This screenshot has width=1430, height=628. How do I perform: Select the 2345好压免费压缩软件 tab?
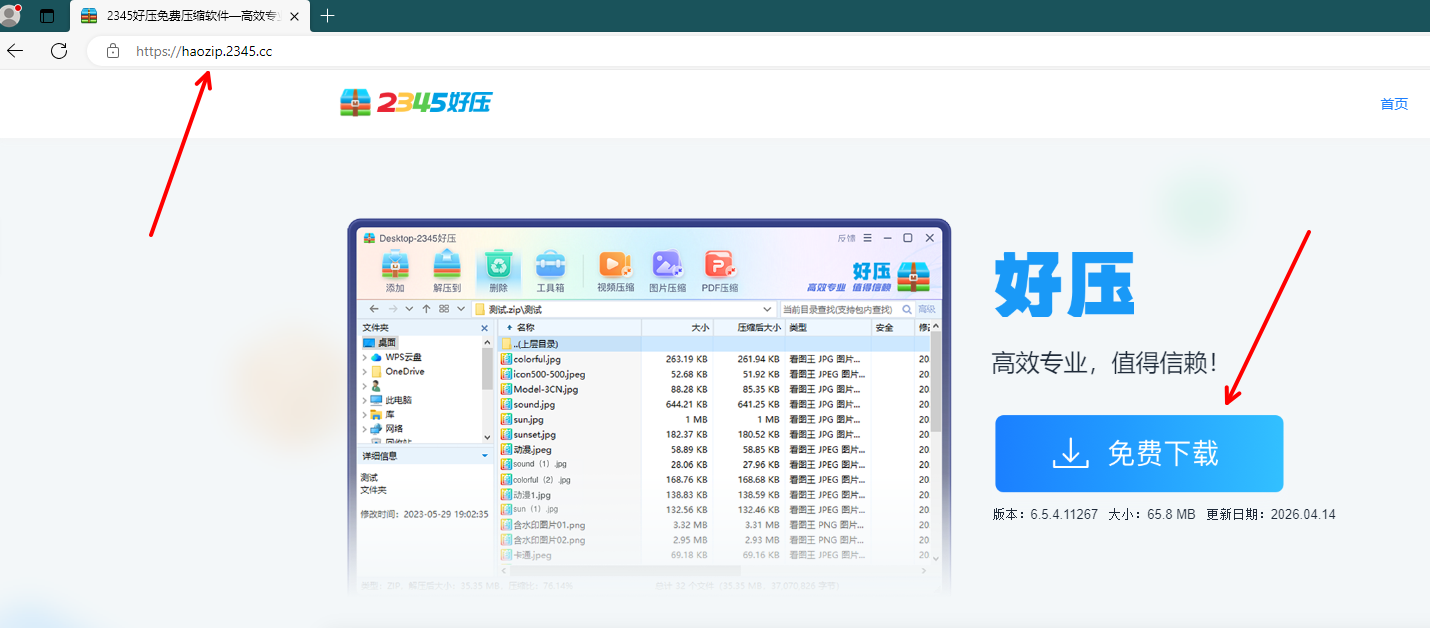190,16
